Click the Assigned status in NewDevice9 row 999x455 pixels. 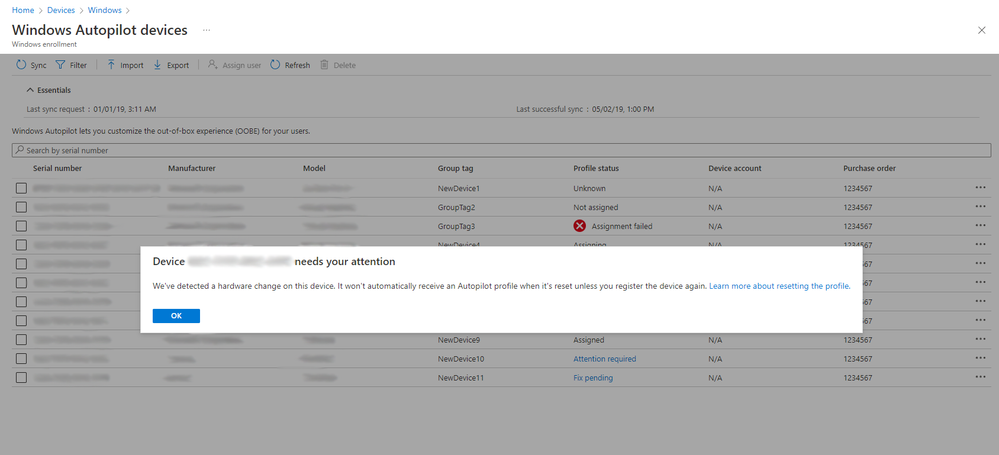[x=589, y=340]
